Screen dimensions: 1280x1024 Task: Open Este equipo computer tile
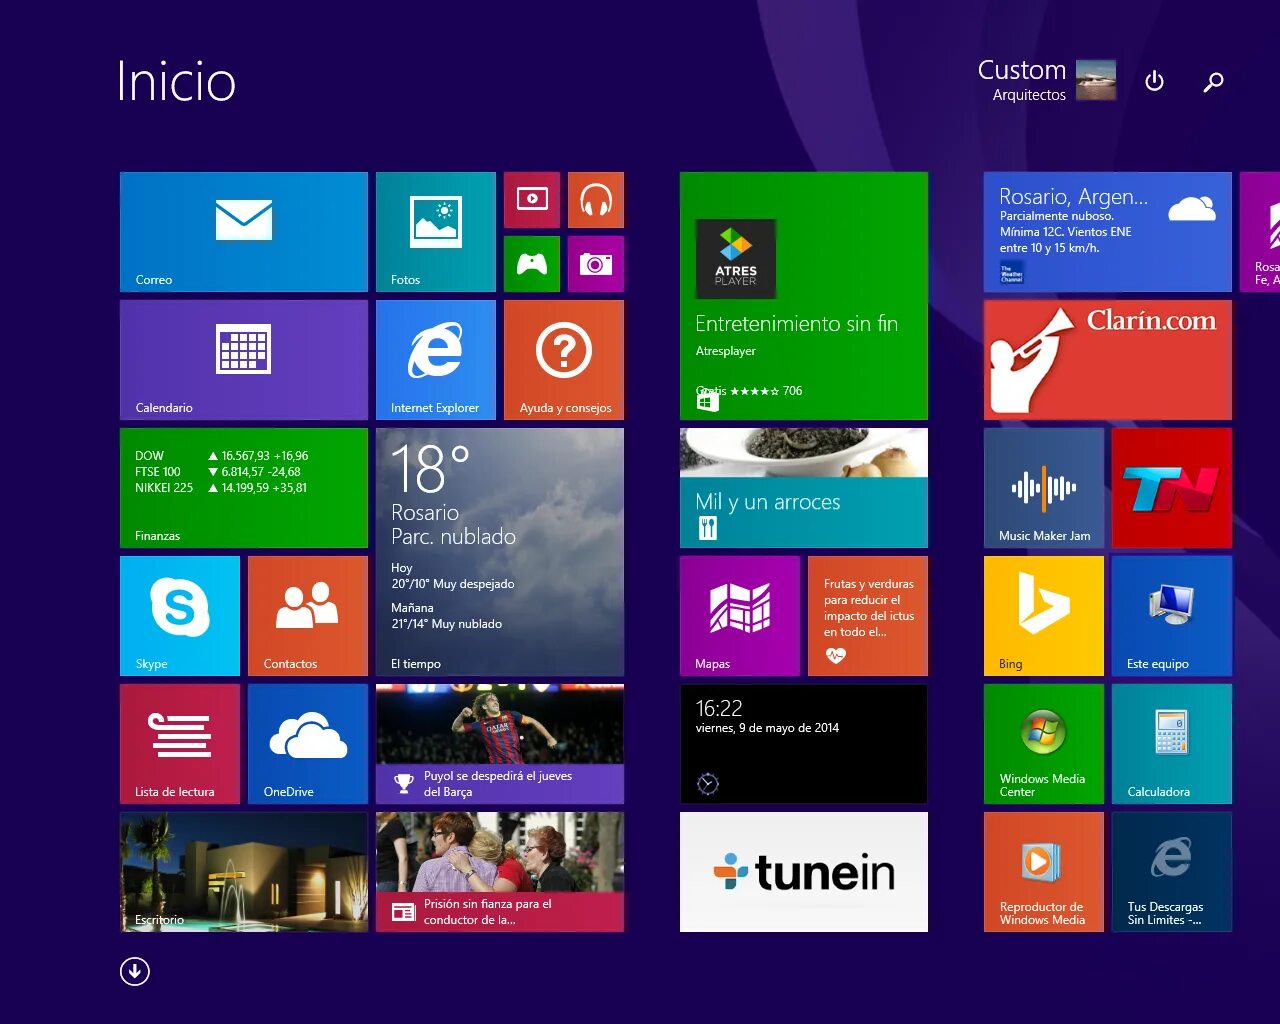pos(1172,616)
